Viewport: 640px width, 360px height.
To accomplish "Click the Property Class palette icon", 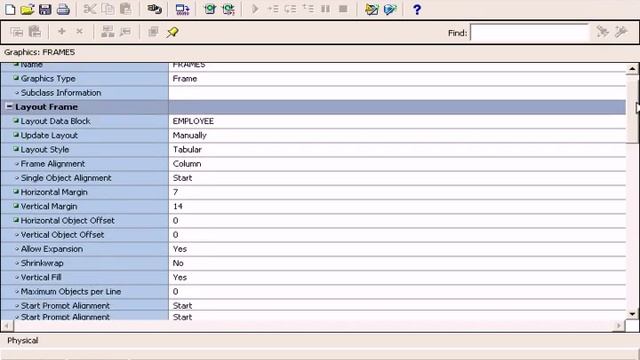I will [x=107, y=31].
